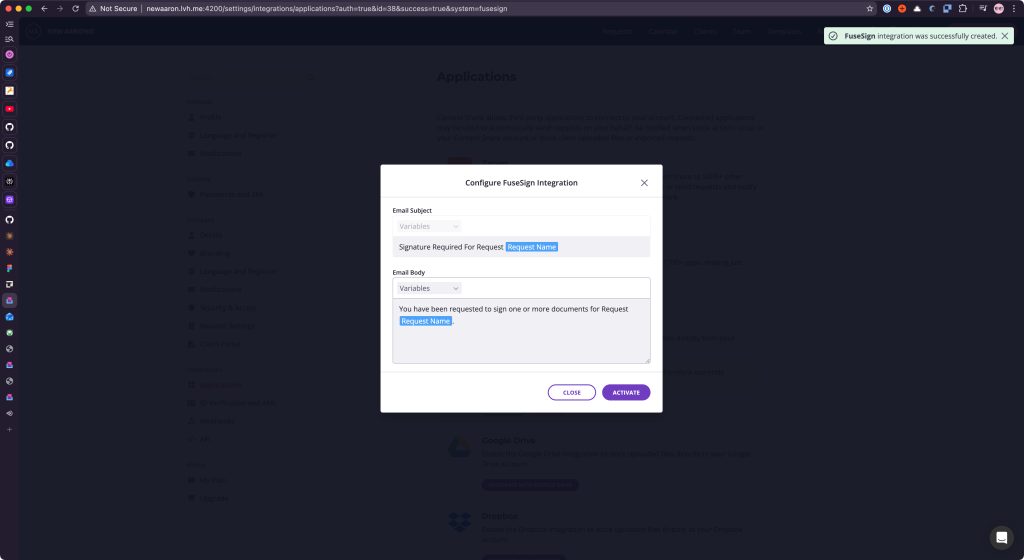Open Team in the top navigation

[741, 31]
